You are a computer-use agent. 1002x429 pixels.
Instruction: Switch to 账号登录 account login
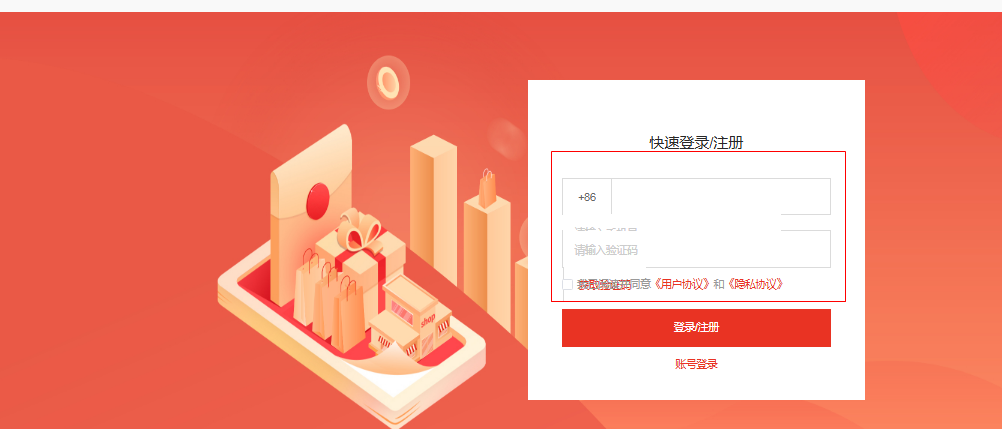tap(696, 364)
